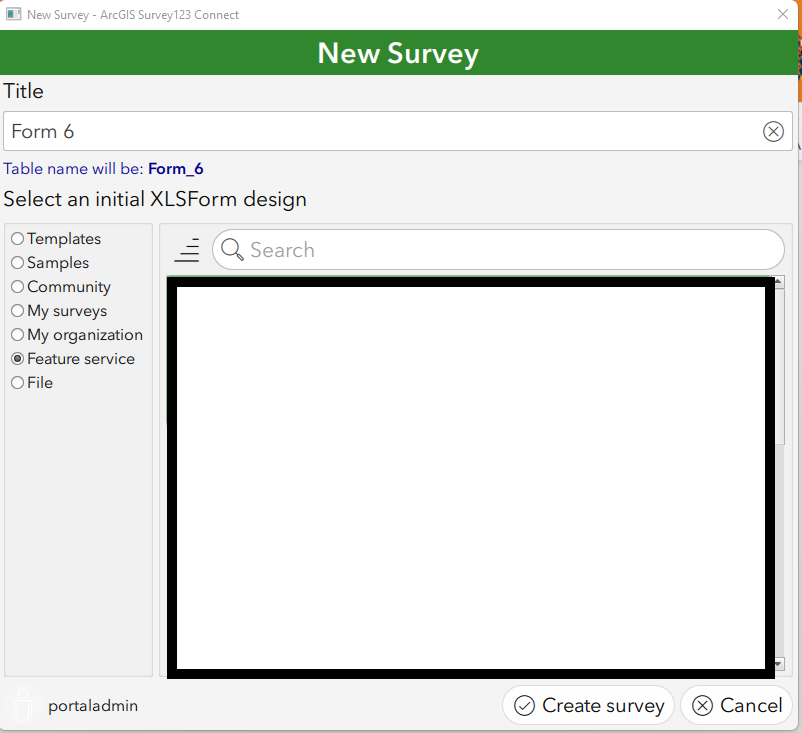Select the Templates radio button
The image size is (802, 733).
pos(17,238)
